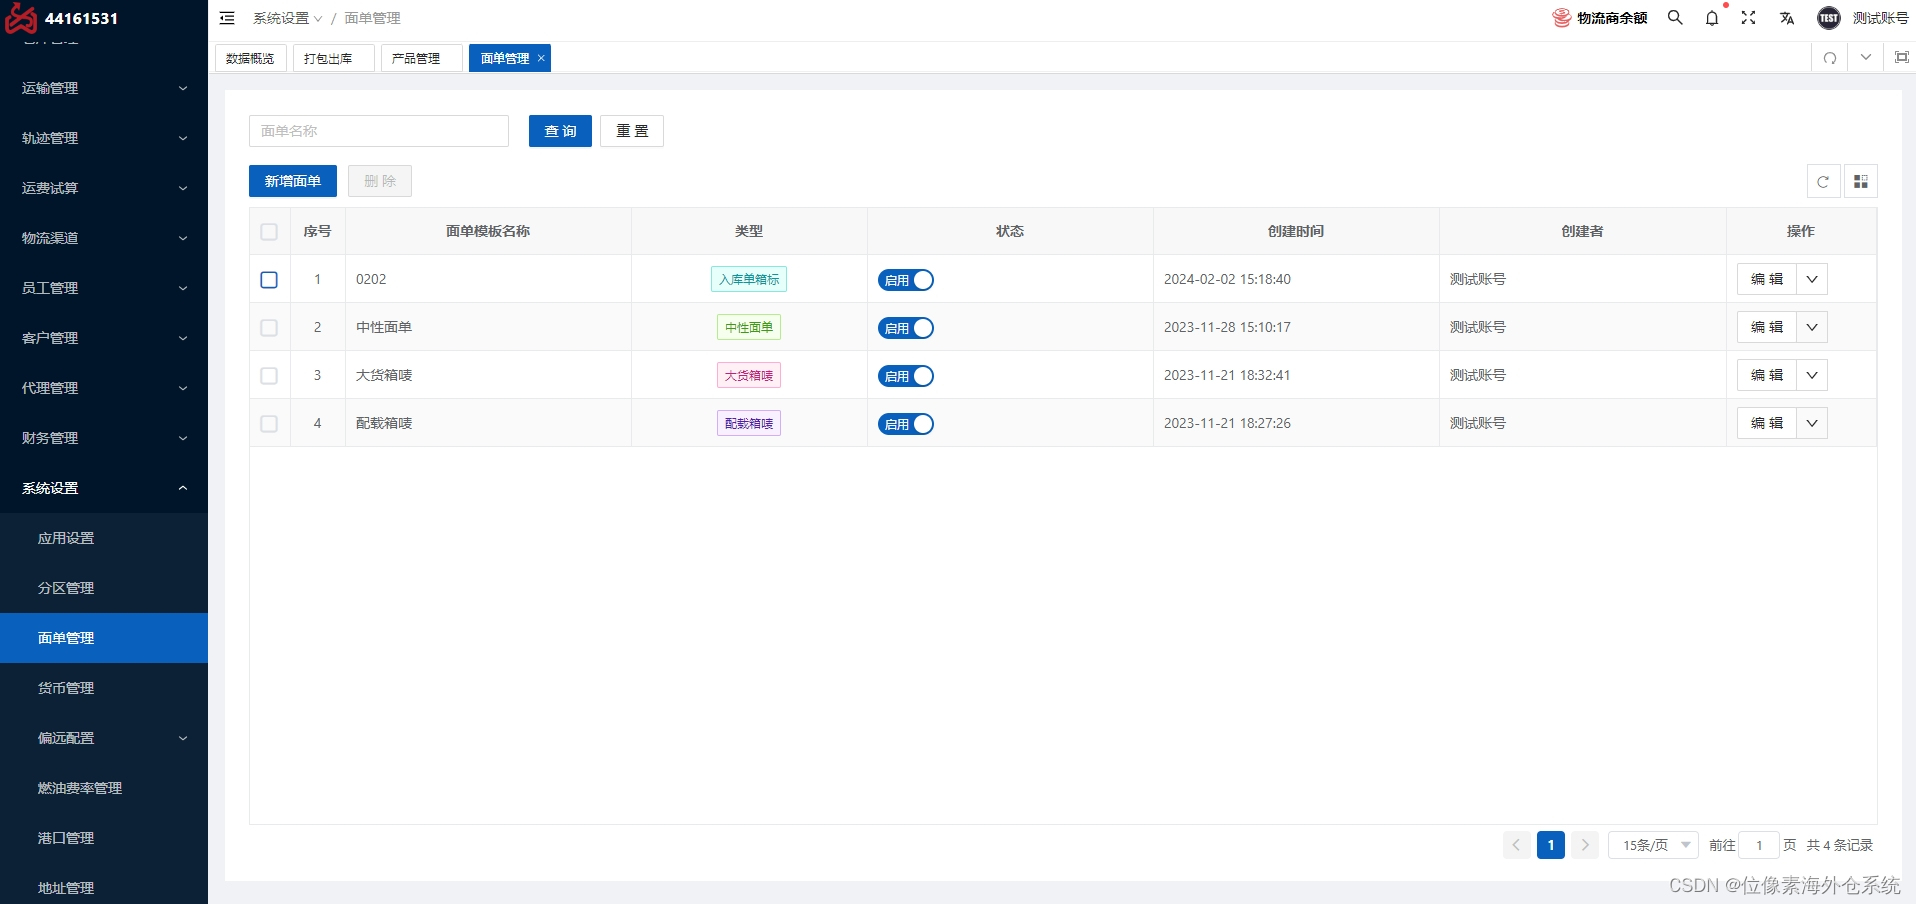
Task: Click the 查询 search button
Action: pyautogui.click(x=560, y=131)
